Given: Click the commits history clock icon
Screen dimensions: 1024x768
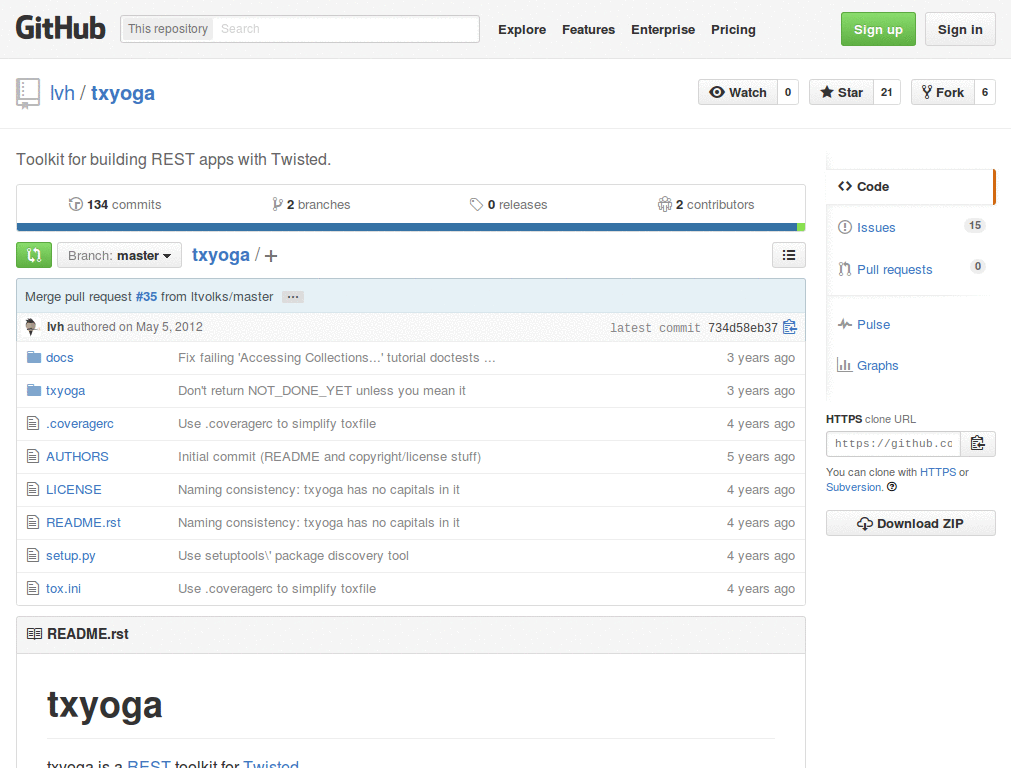Looking at the screenshot, I should pyautogui.click(x=76, y=204).
